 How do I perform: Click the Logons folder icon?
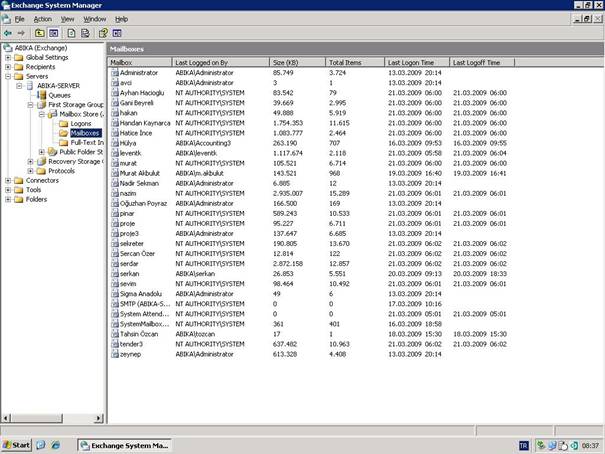point(64,123)
